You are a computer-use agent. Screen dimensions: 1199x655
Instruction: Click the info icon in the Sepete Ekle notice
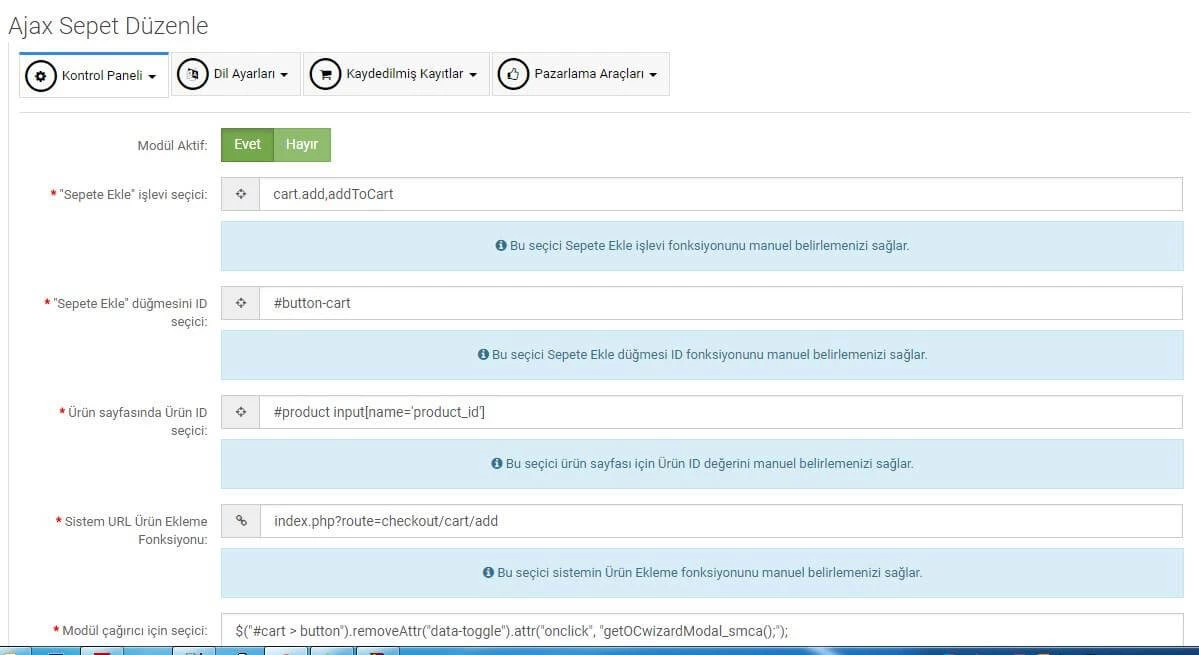point(500,245)
